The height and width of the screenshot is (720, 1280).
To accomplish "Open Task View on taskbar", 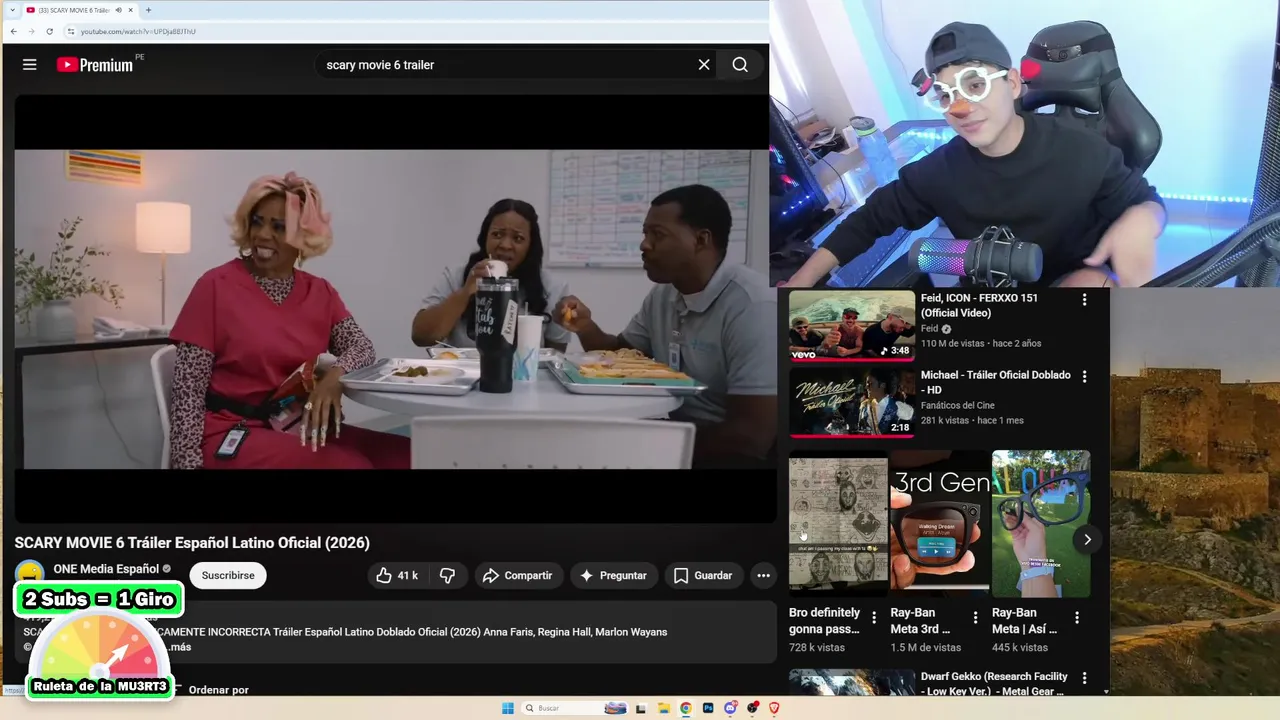I will 641,708.
